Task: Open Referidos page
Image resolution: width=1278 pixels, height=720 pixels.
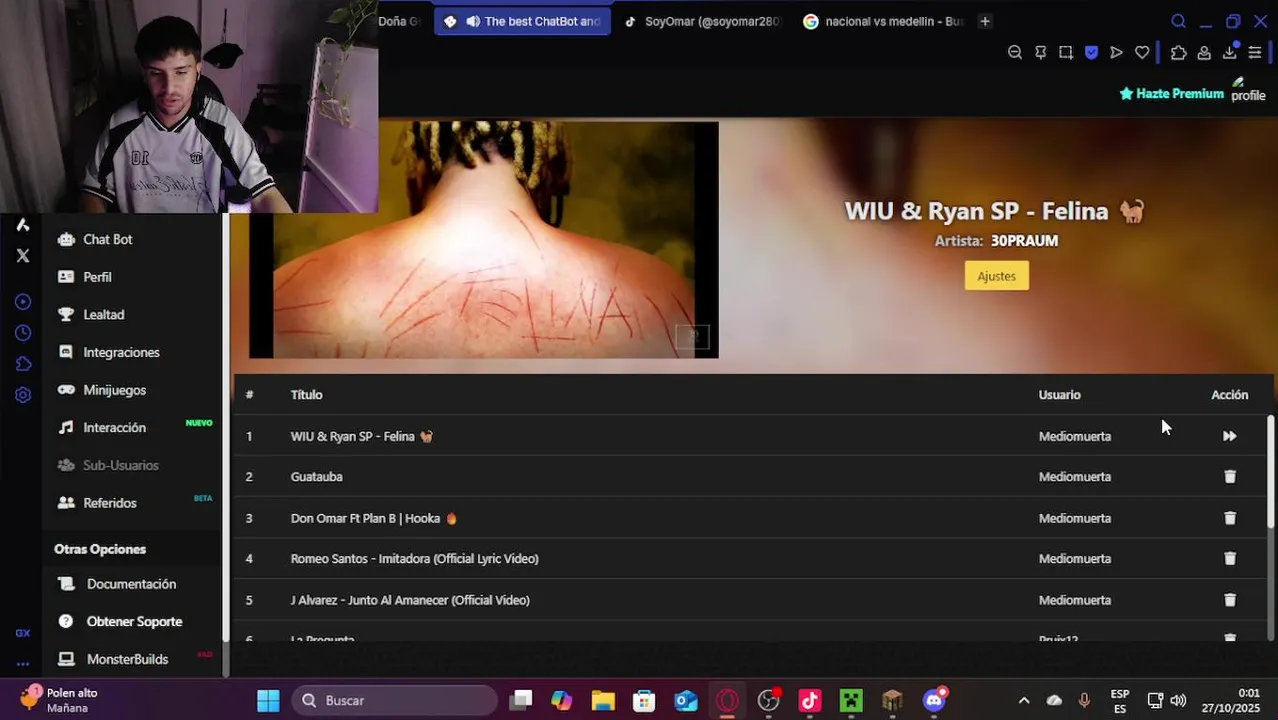Action: point(110,503)
